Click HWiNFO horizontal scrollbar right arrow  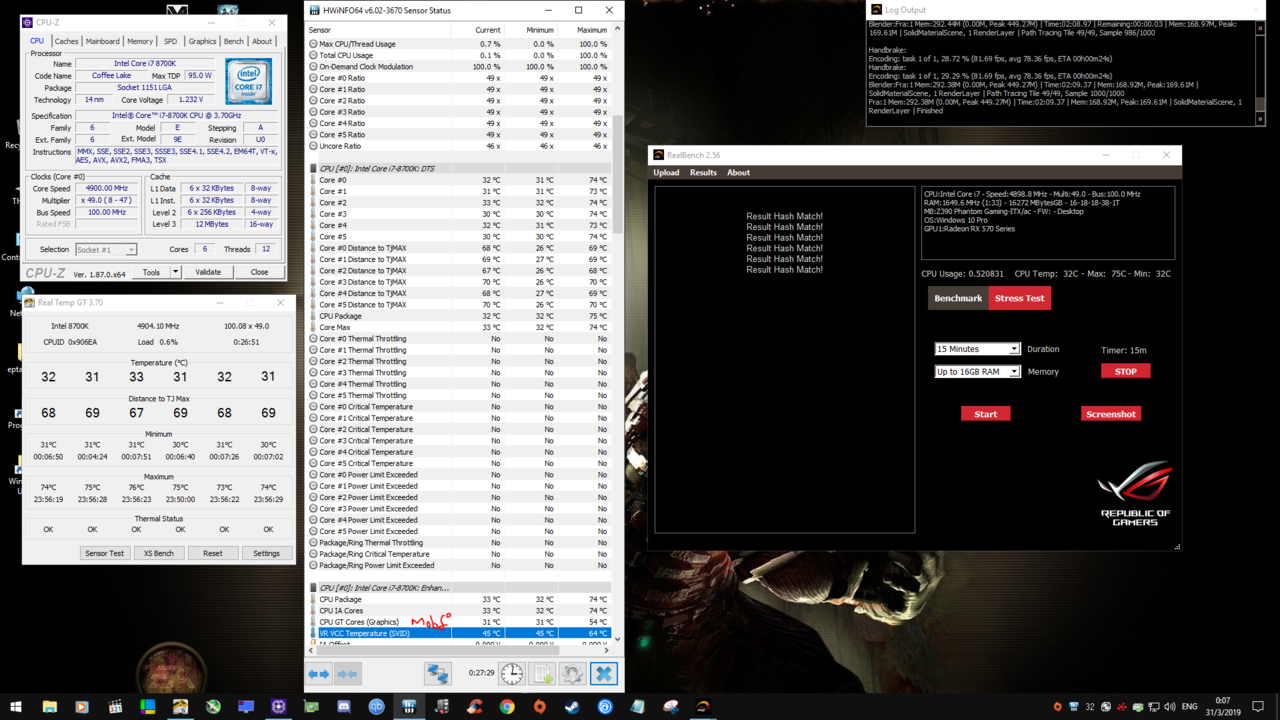click(x=607, y=650)
